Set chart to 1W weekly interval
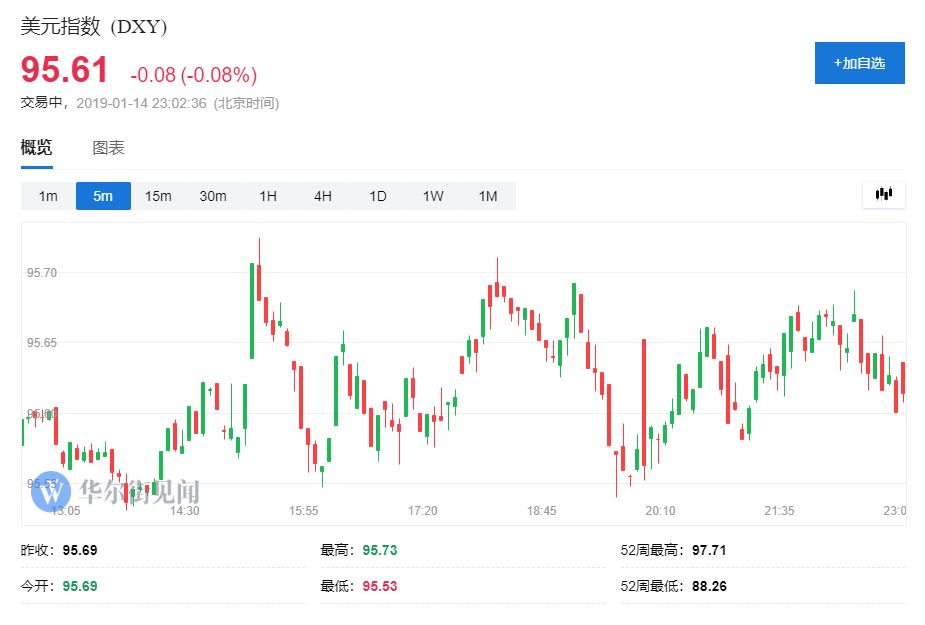925x625 pixels. tap(433, 196)
